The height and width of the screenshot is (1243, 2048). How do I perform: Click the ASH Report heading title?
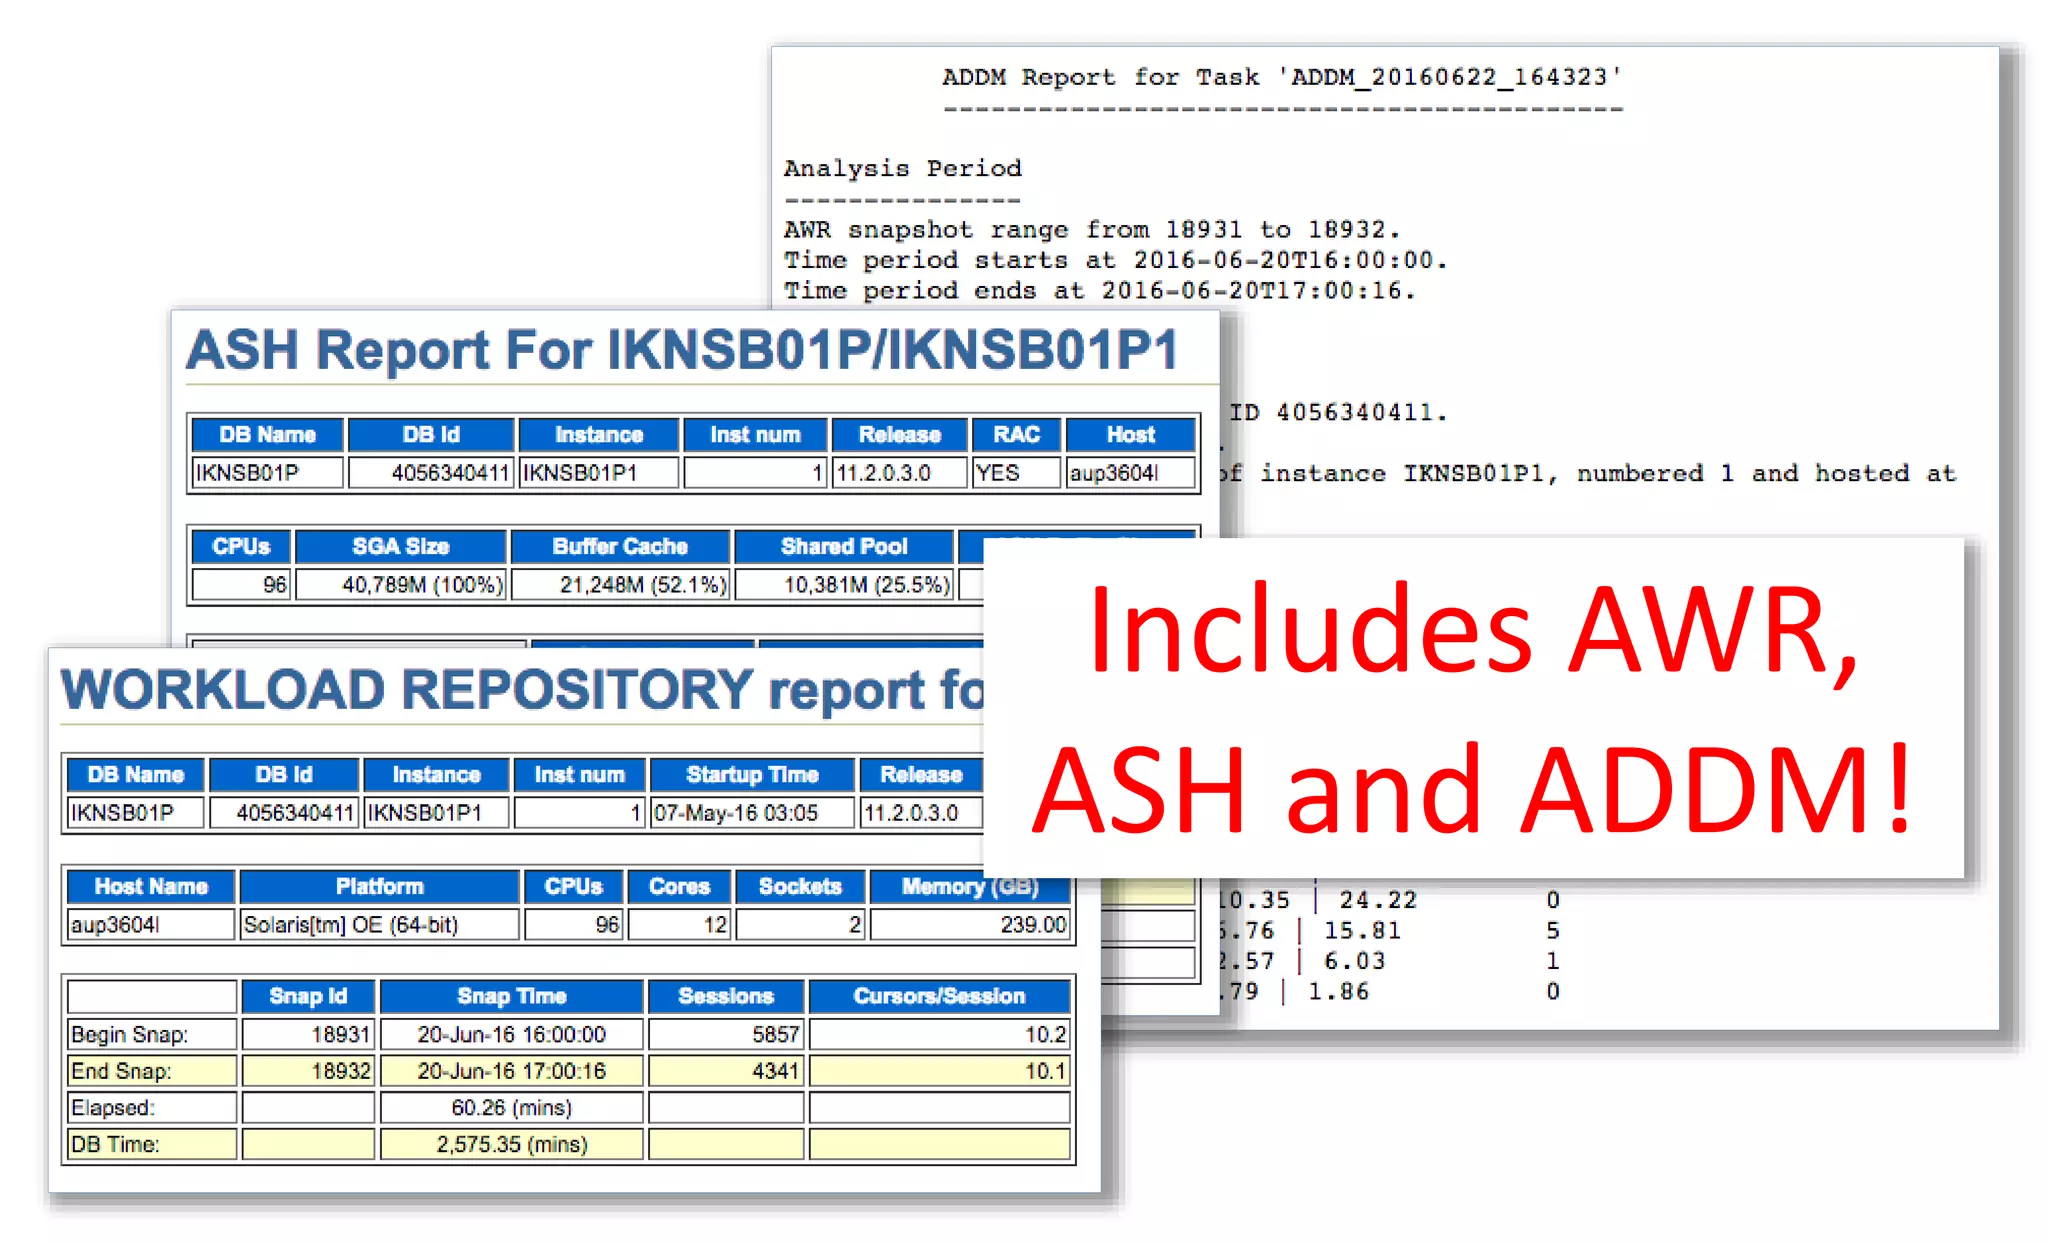point(682,351)
